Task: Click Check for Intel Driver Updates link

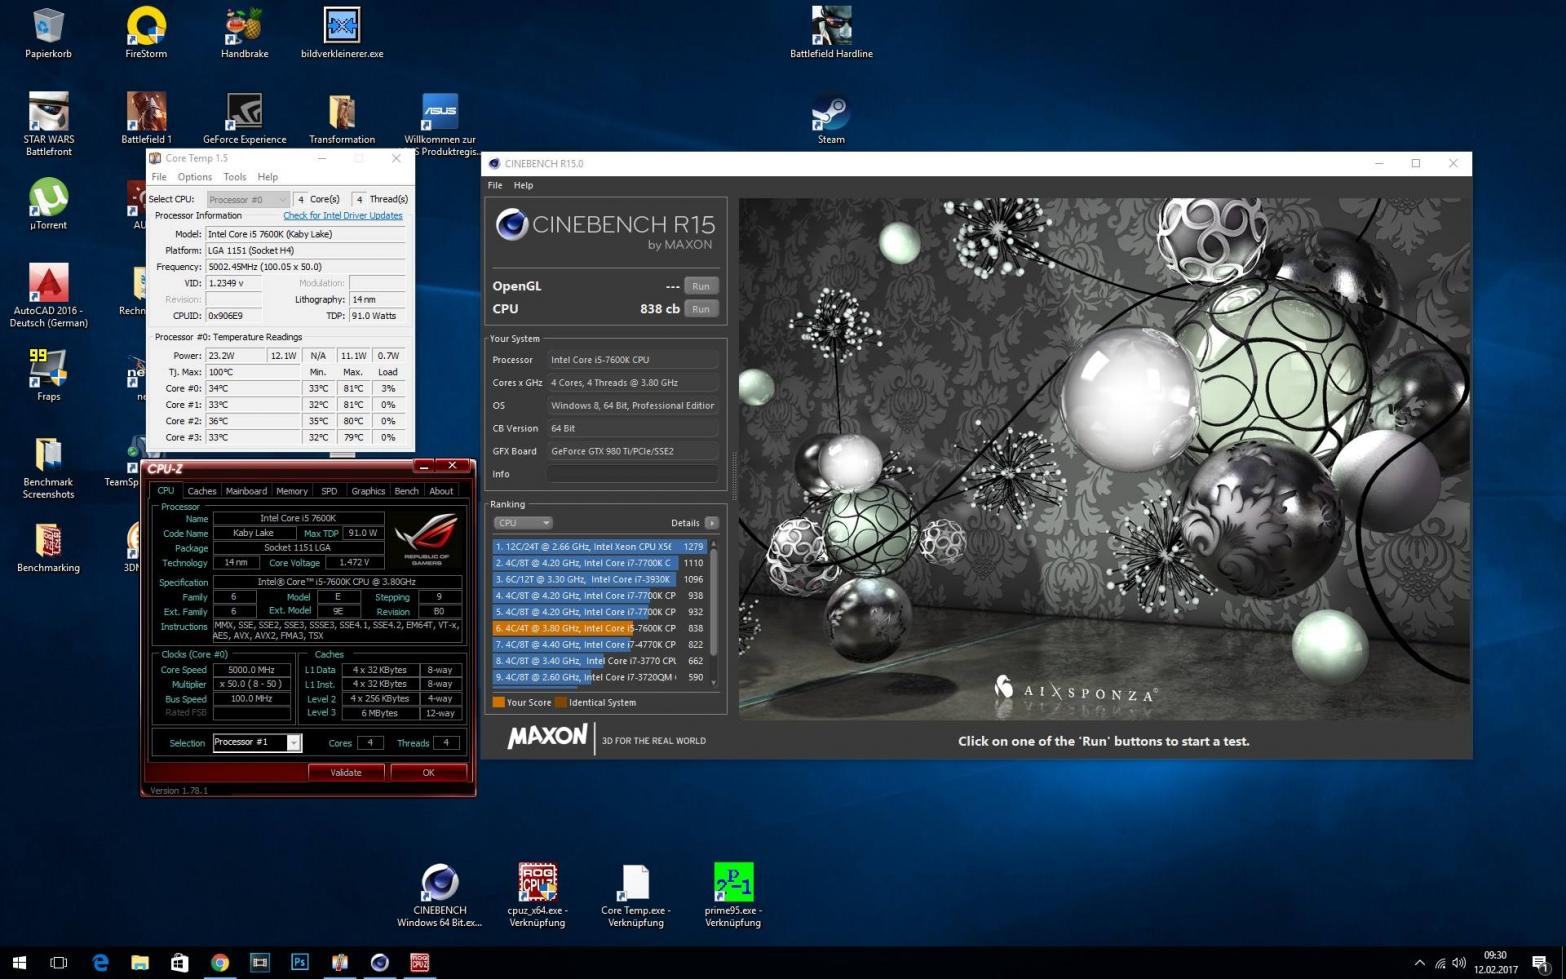Action: tap(342, 215)
